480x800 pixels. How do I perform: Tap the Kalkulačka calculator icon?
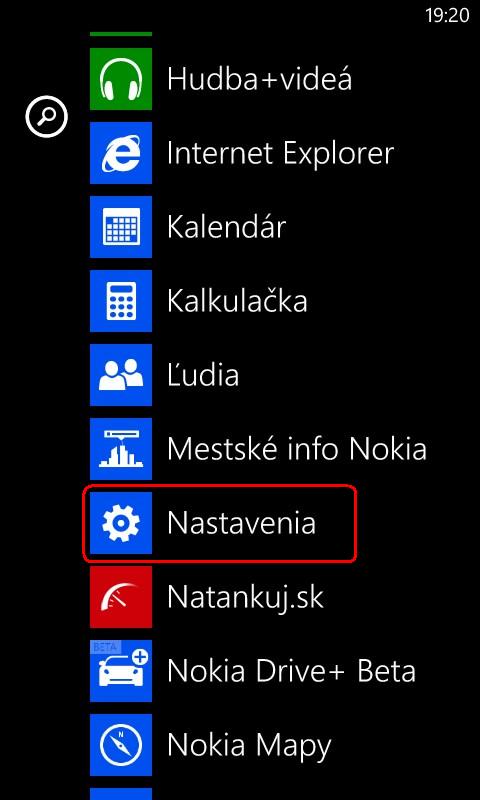tap(121, 301)
